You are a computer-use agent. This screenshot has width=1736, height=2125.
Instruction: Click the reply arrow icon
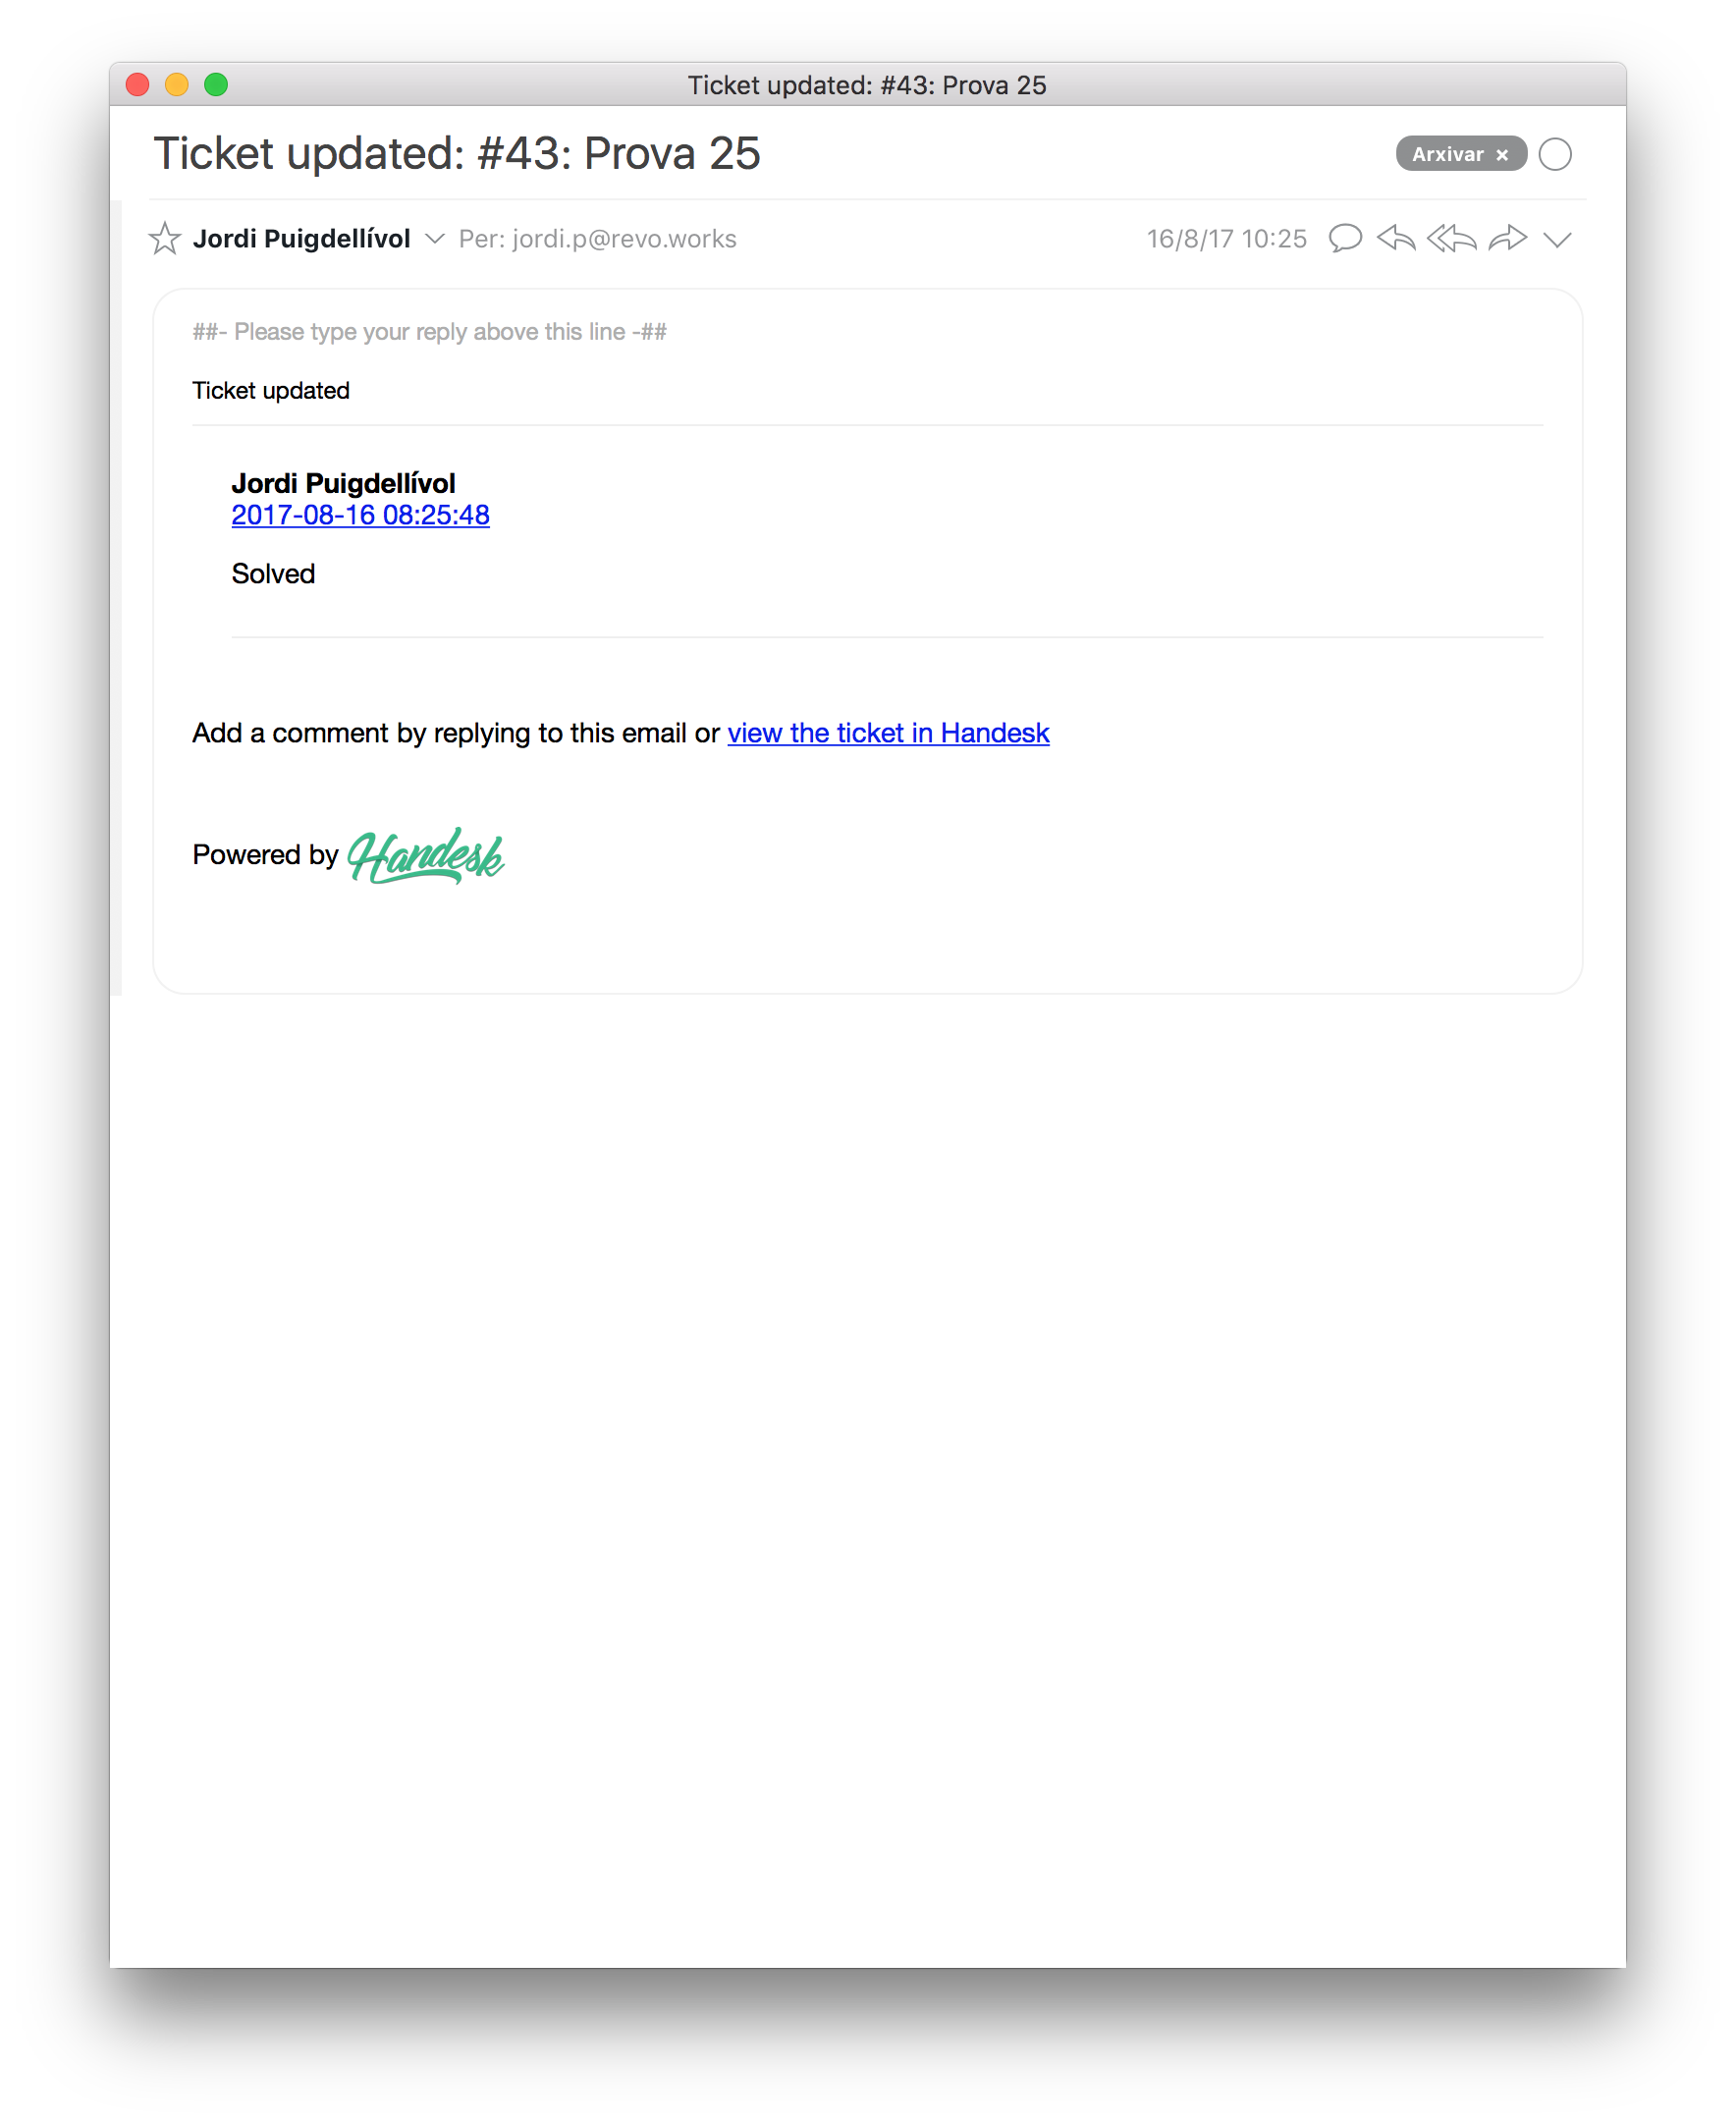[x=1396, y=239]
